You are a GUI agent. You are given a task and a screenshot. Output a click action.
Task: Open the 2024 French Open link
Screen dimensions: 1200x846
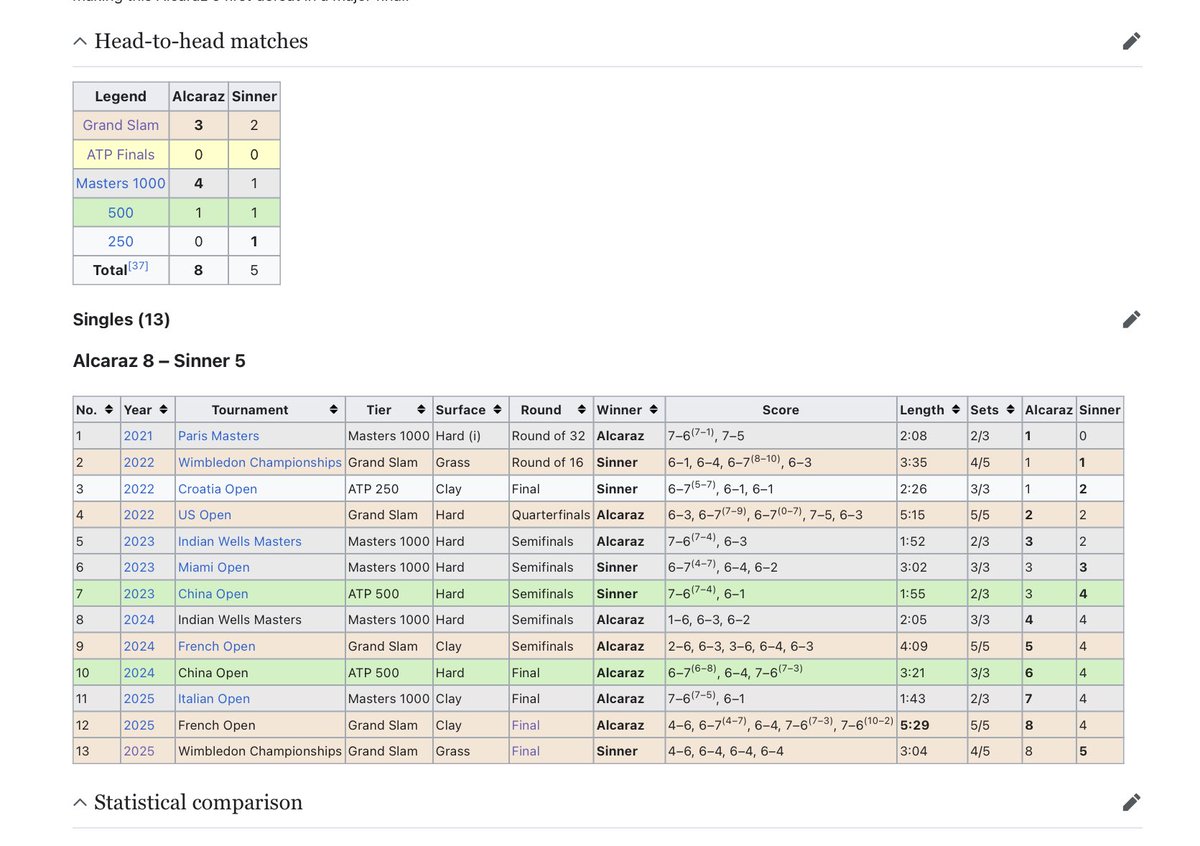click(217, 646)
